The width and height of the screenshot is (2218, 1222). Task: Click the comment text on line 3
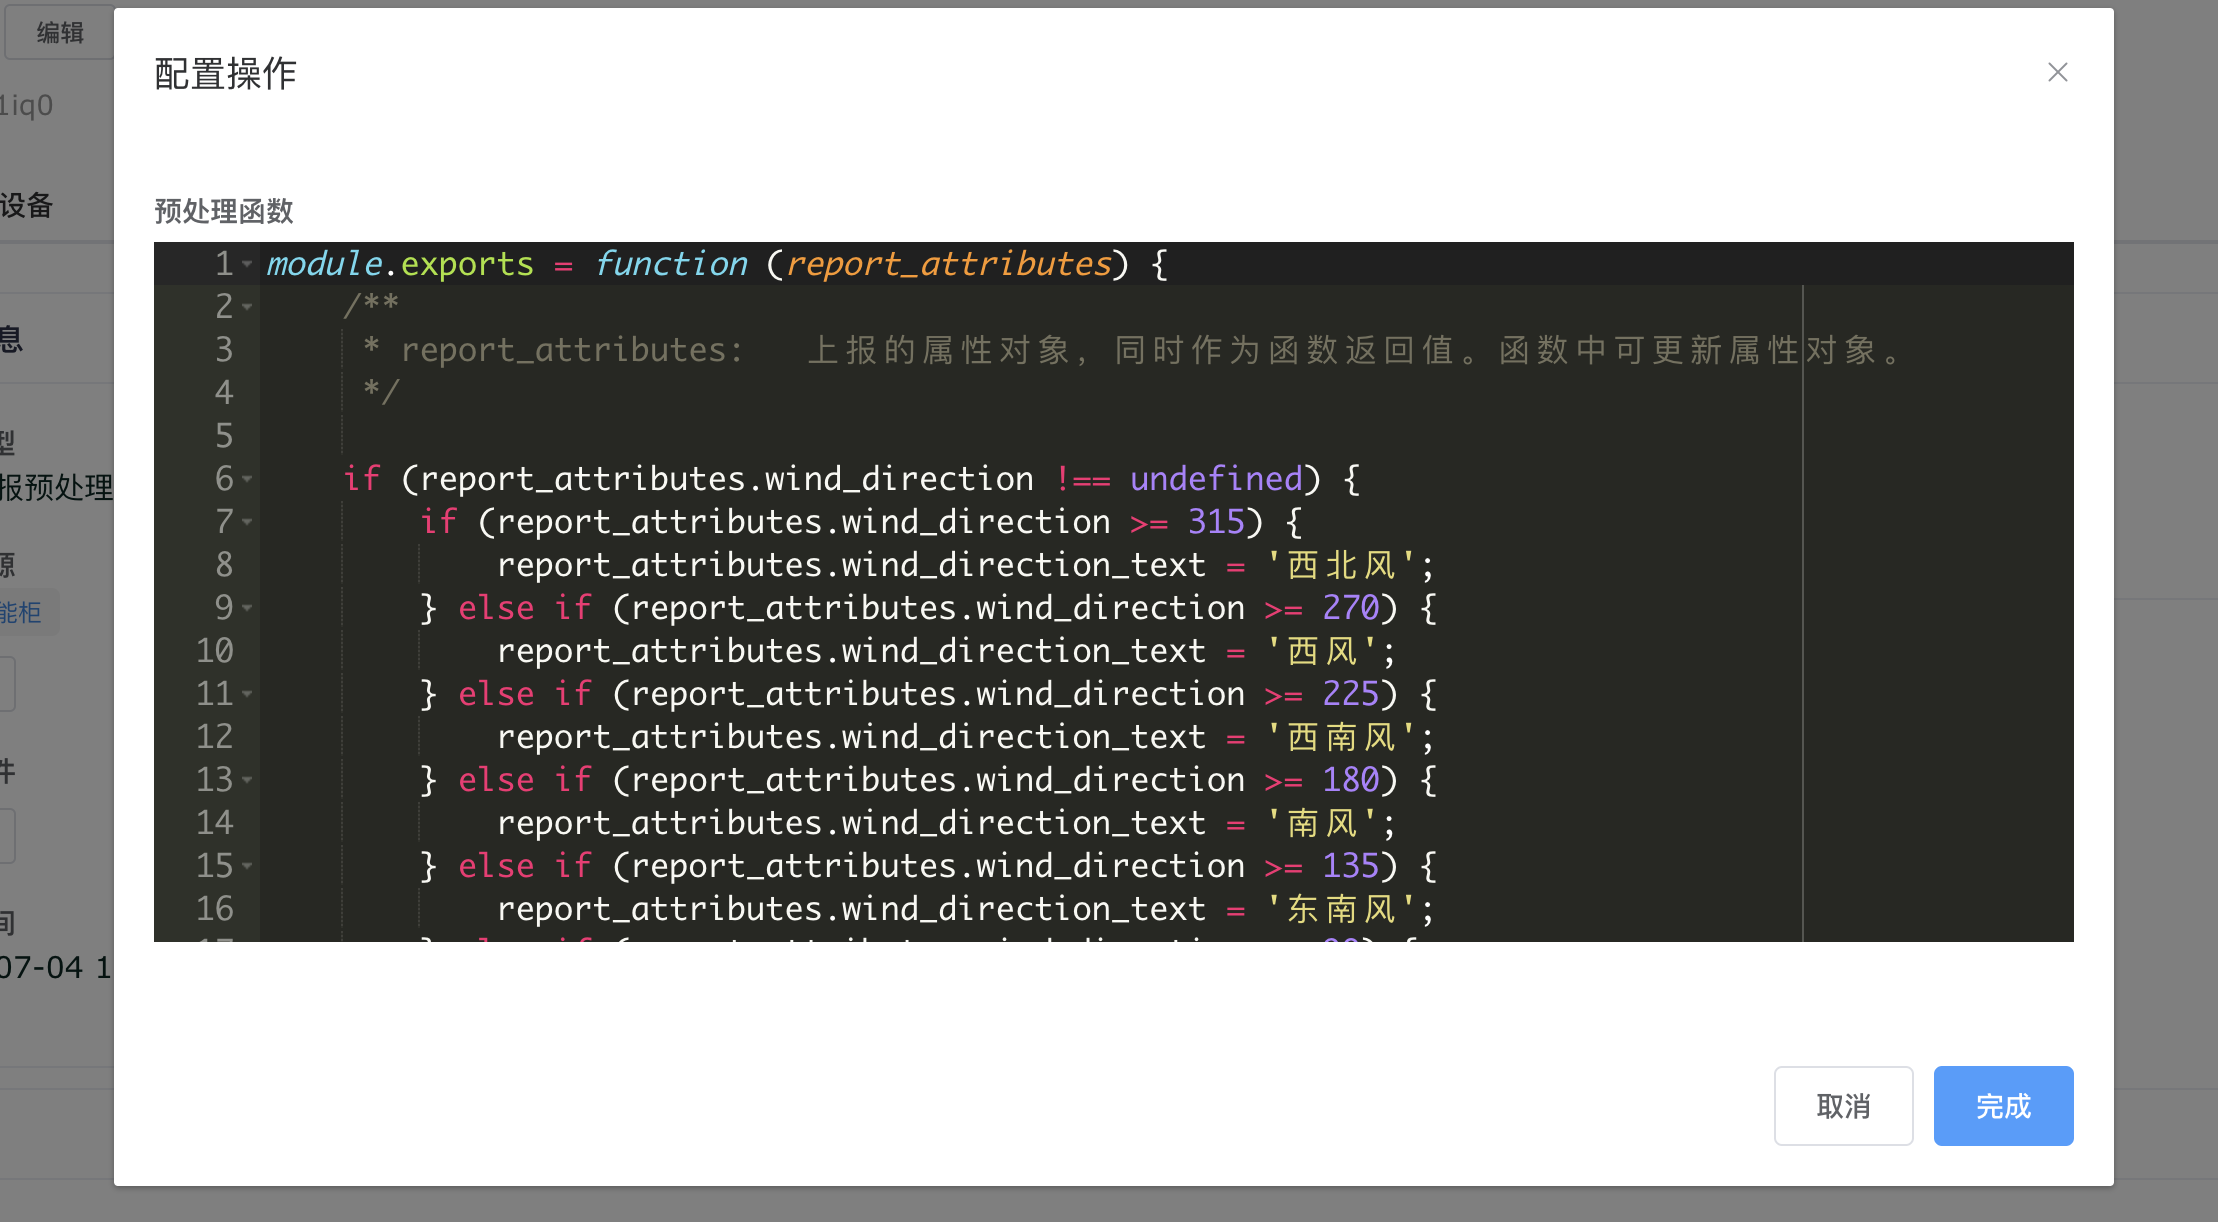click(1132, 350)
